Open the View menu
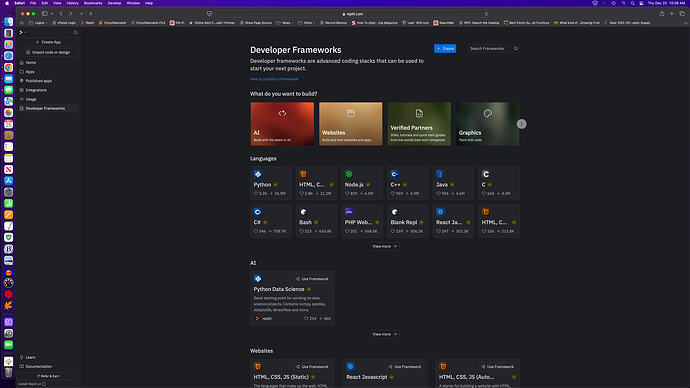This screenshot has width=690, height=388. [57, 3]
